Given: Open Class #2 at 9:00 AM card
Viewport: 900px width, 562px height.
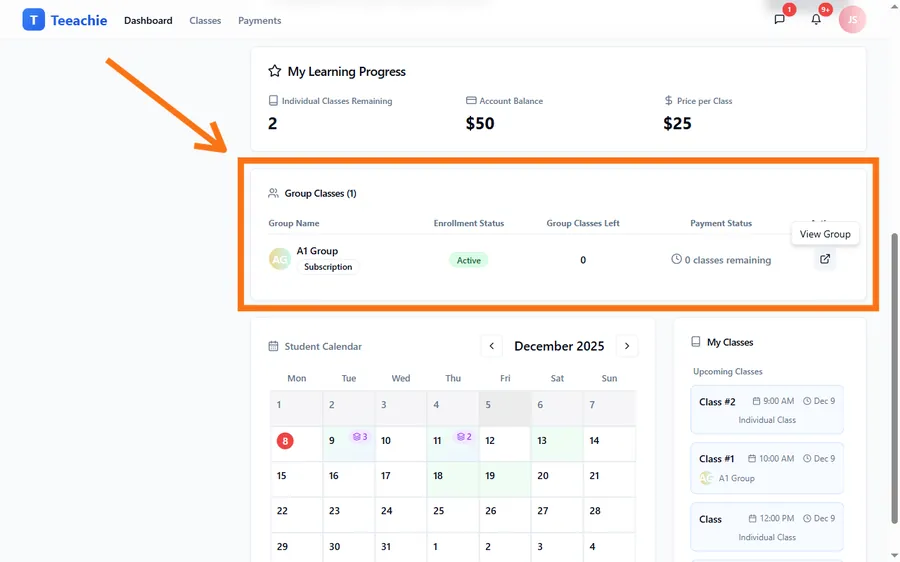Looking at the screenshot, I should point(766,410).
